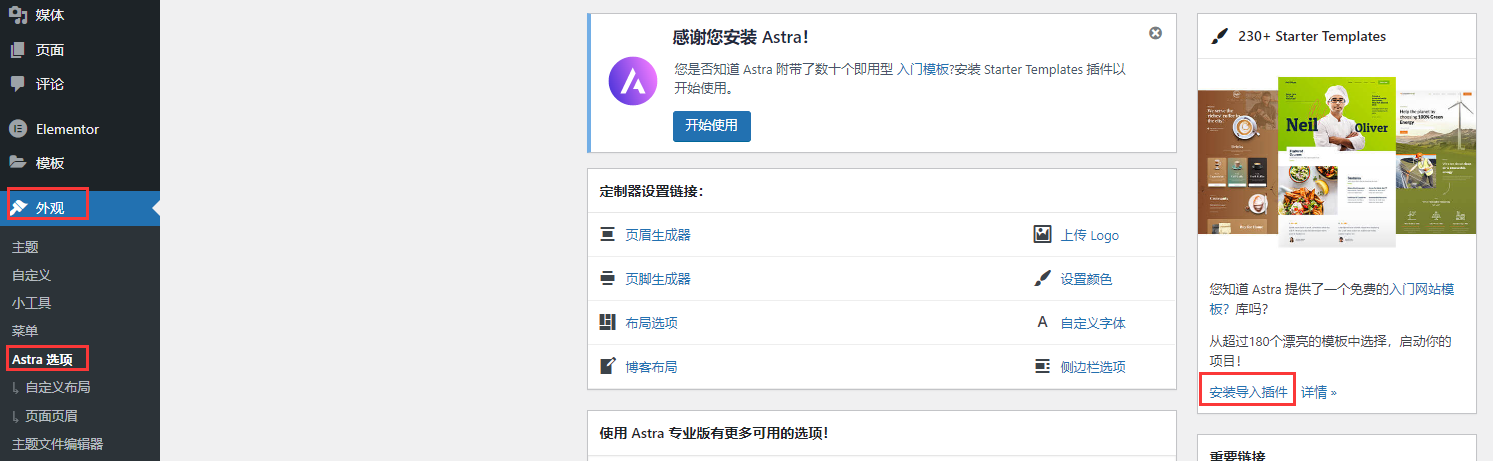Click the 上传 Logo link
The height and width of the screenshot is (461, 1493).
click(1090, 235)
